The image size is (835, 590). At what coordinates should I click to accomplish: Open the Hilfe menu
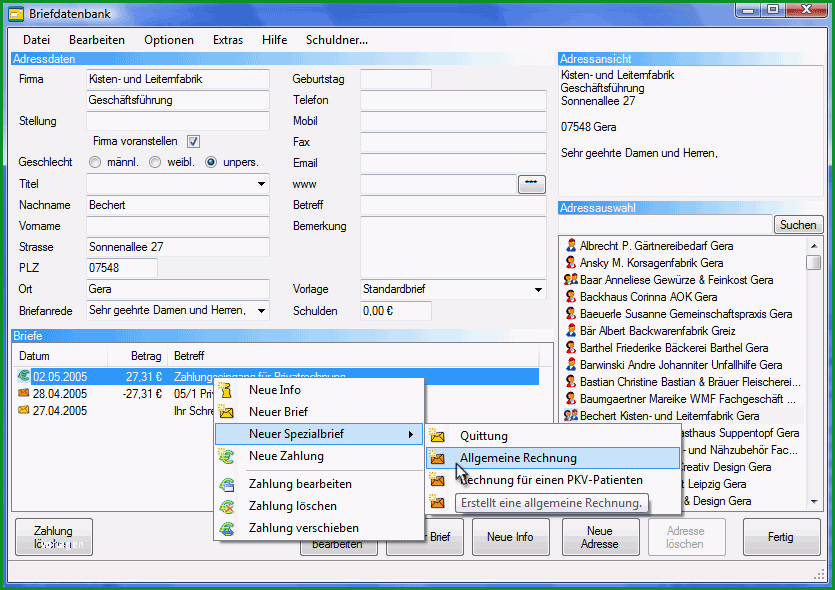pos(274,40)
